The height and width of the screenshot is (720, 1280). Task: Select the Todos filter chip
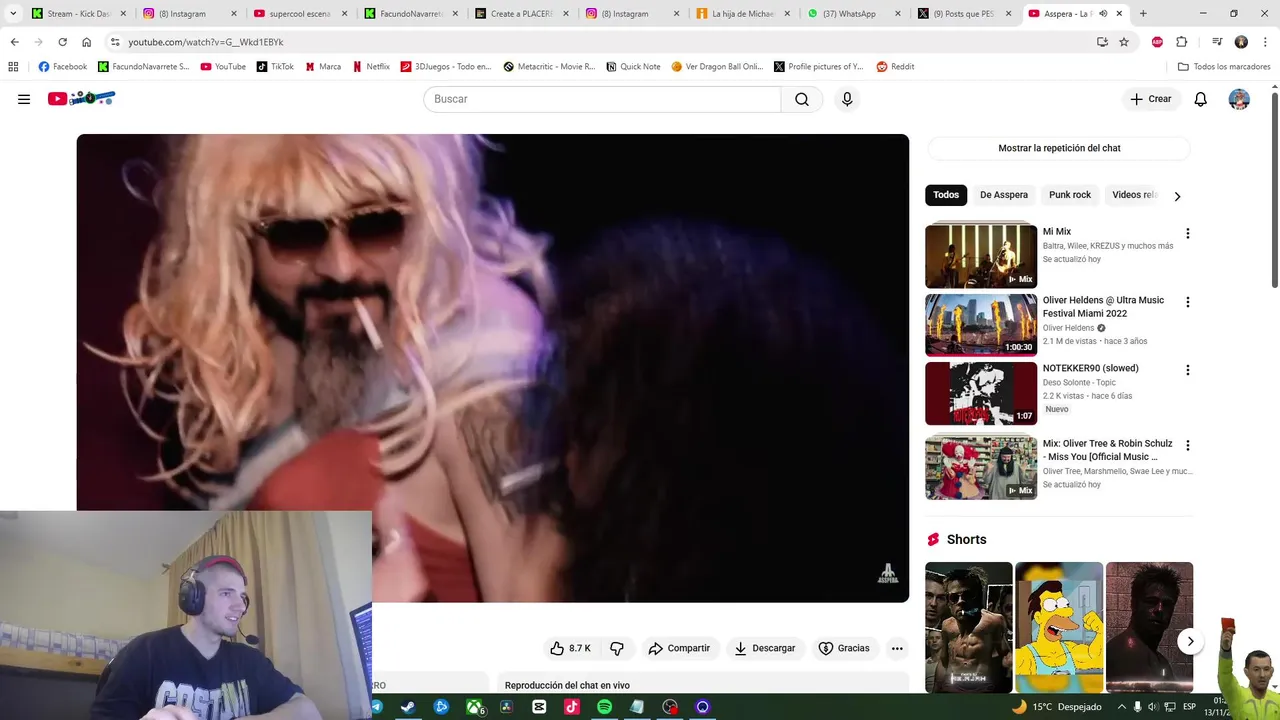pyautogui.click(x=946, y=195)
